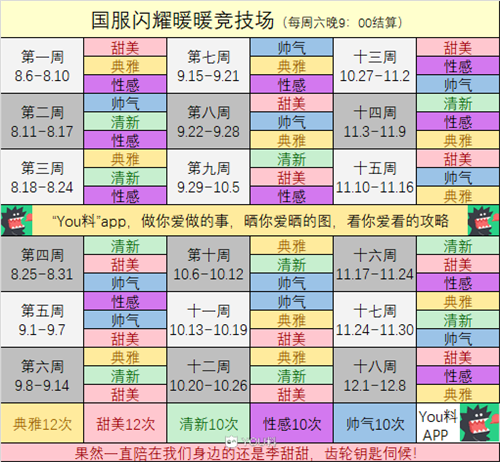Click 甜美 in the 第八周 row
Viewport: 500px width, 462px height.
pyautogui.click(x=292, y=103)
